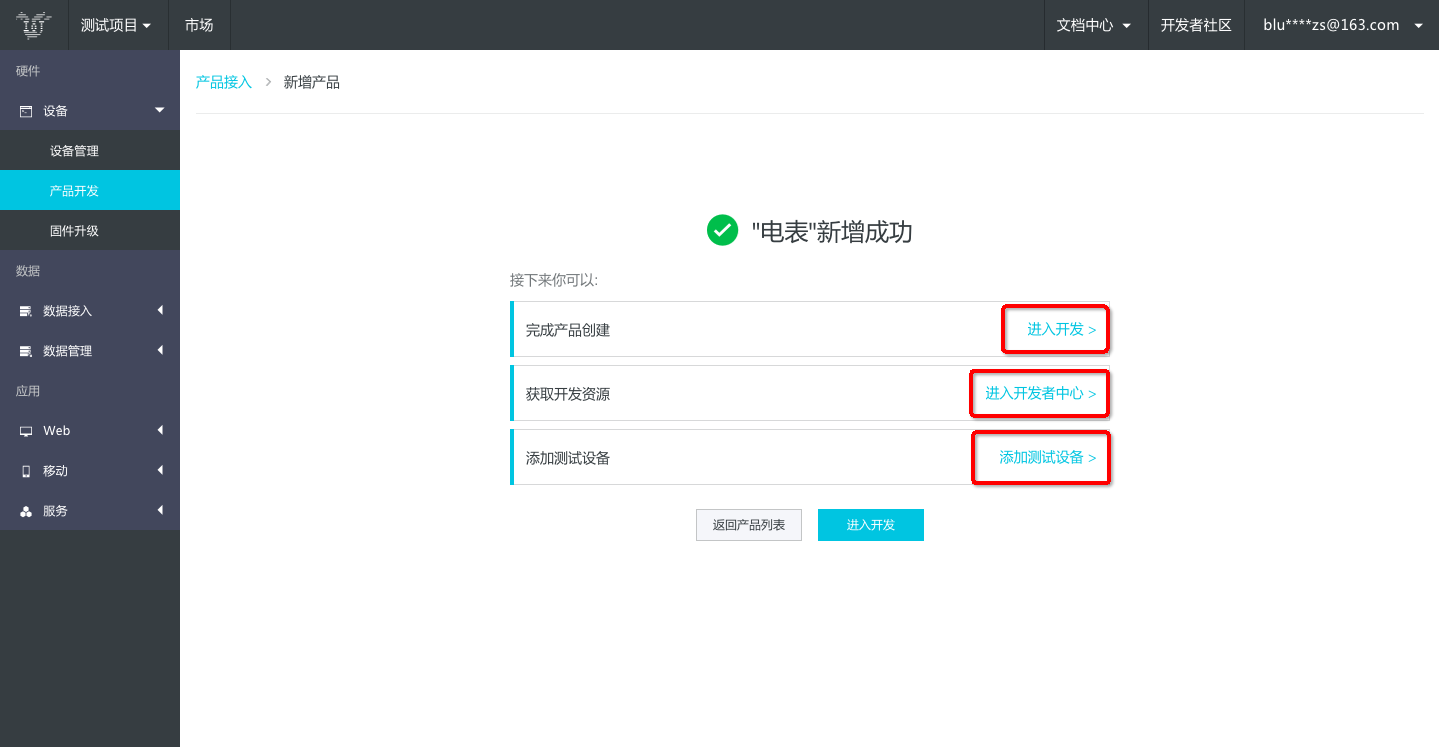
Task: Open the 文档中心 dropdown menu
Action: (x=1094, y=25)
